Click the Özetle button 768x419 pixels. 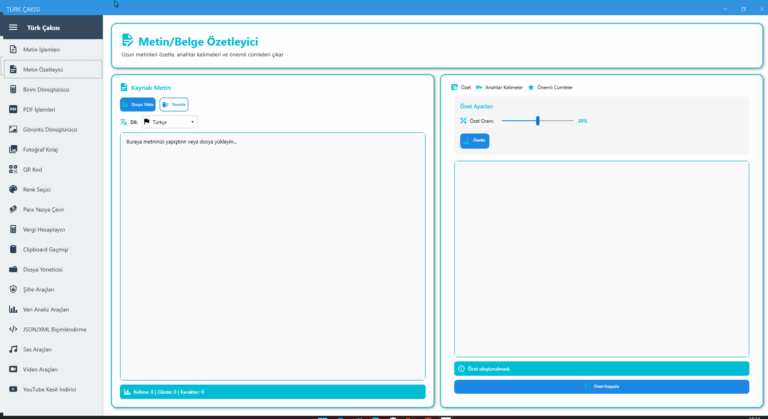click(x=475, y=141)
